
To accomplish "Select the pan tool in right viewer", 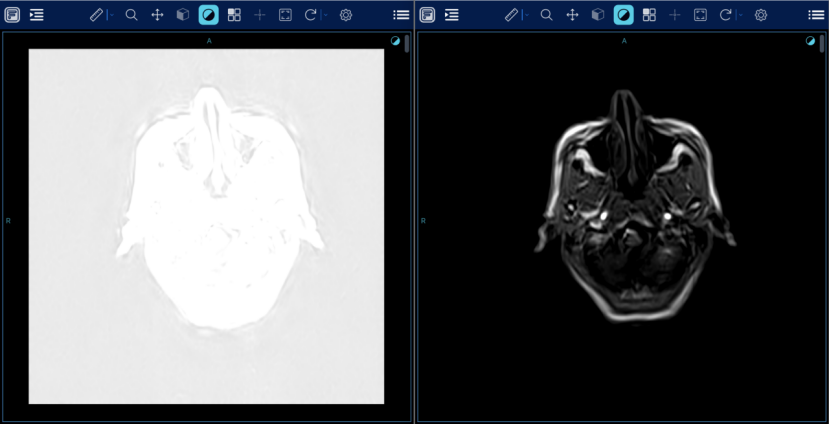I will click(572, 15).
